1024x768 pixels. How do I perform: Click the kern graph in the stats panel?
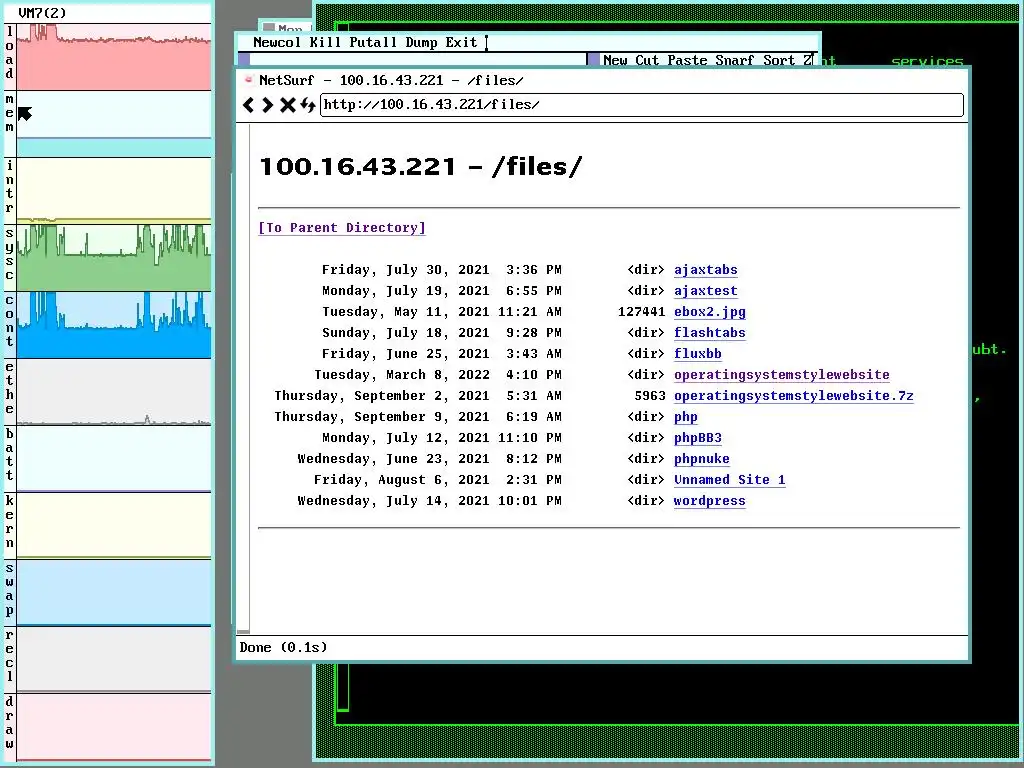pos(114,526)
